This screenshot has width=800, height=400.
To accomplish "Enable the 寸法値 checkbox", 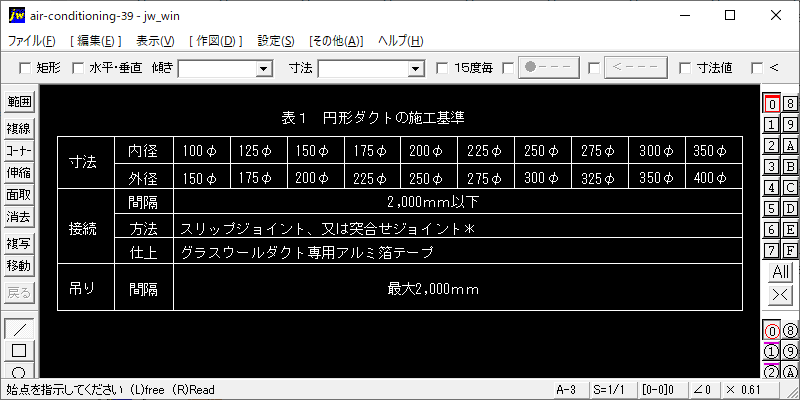I will (x=685, y=68).
